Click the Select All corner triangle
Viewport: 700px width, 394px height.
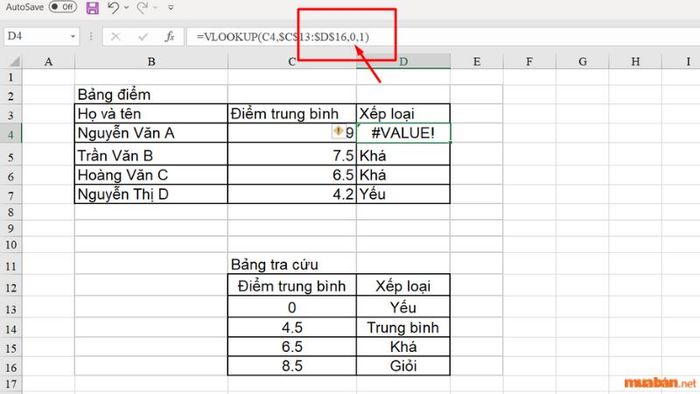[x=14, y=61]
